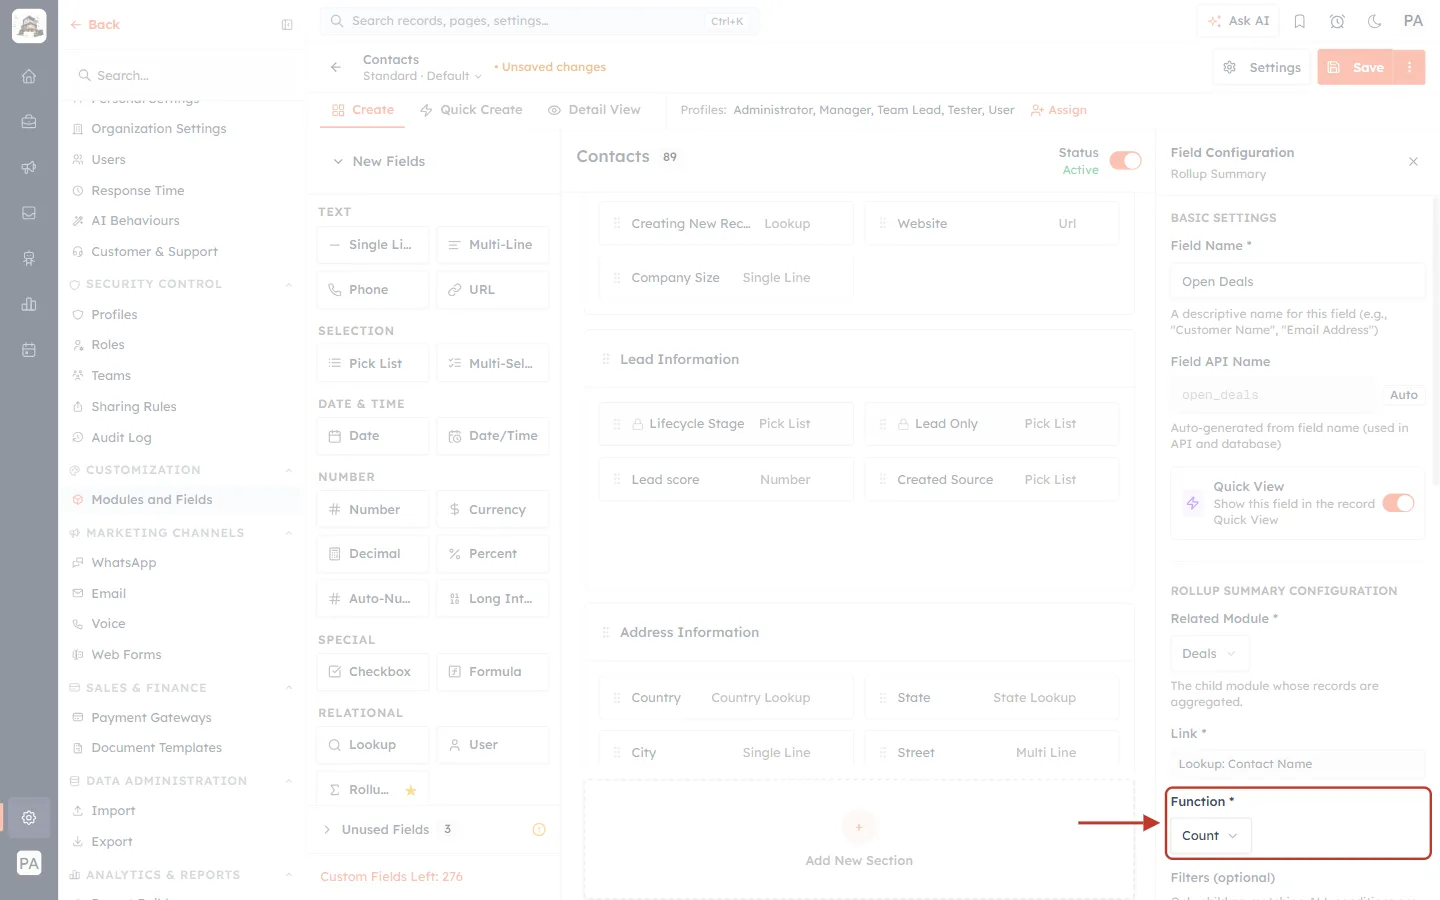Click the megaphone campaigns icon in left rail
This screenshot has width=1440, height=900.
[29, 167]
